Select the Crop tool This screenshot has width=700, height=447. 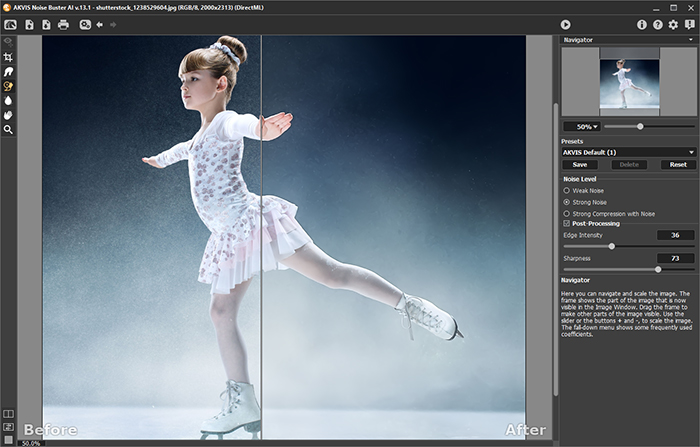tap(8, 58)
